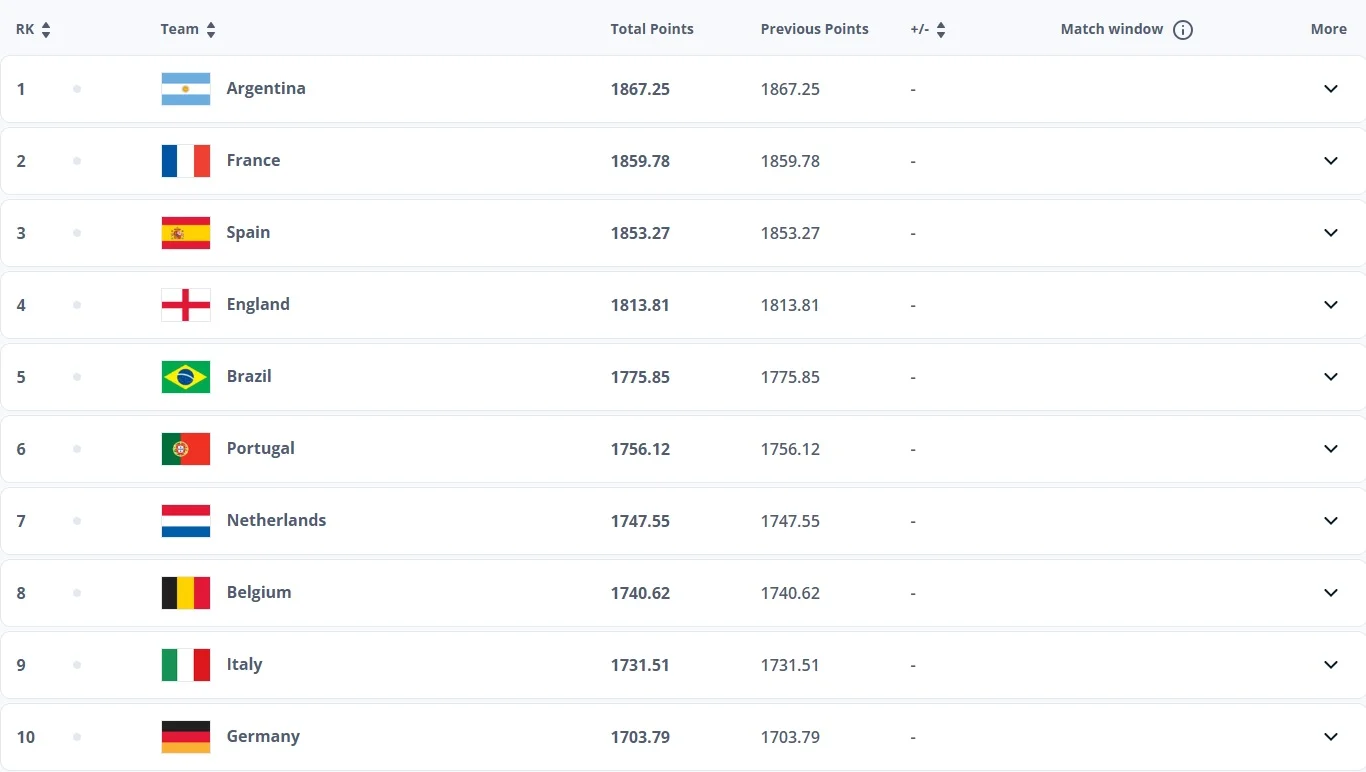1366x772 pixels.
Task: Expand Italy row details chevron
Action: [1330, 665]
